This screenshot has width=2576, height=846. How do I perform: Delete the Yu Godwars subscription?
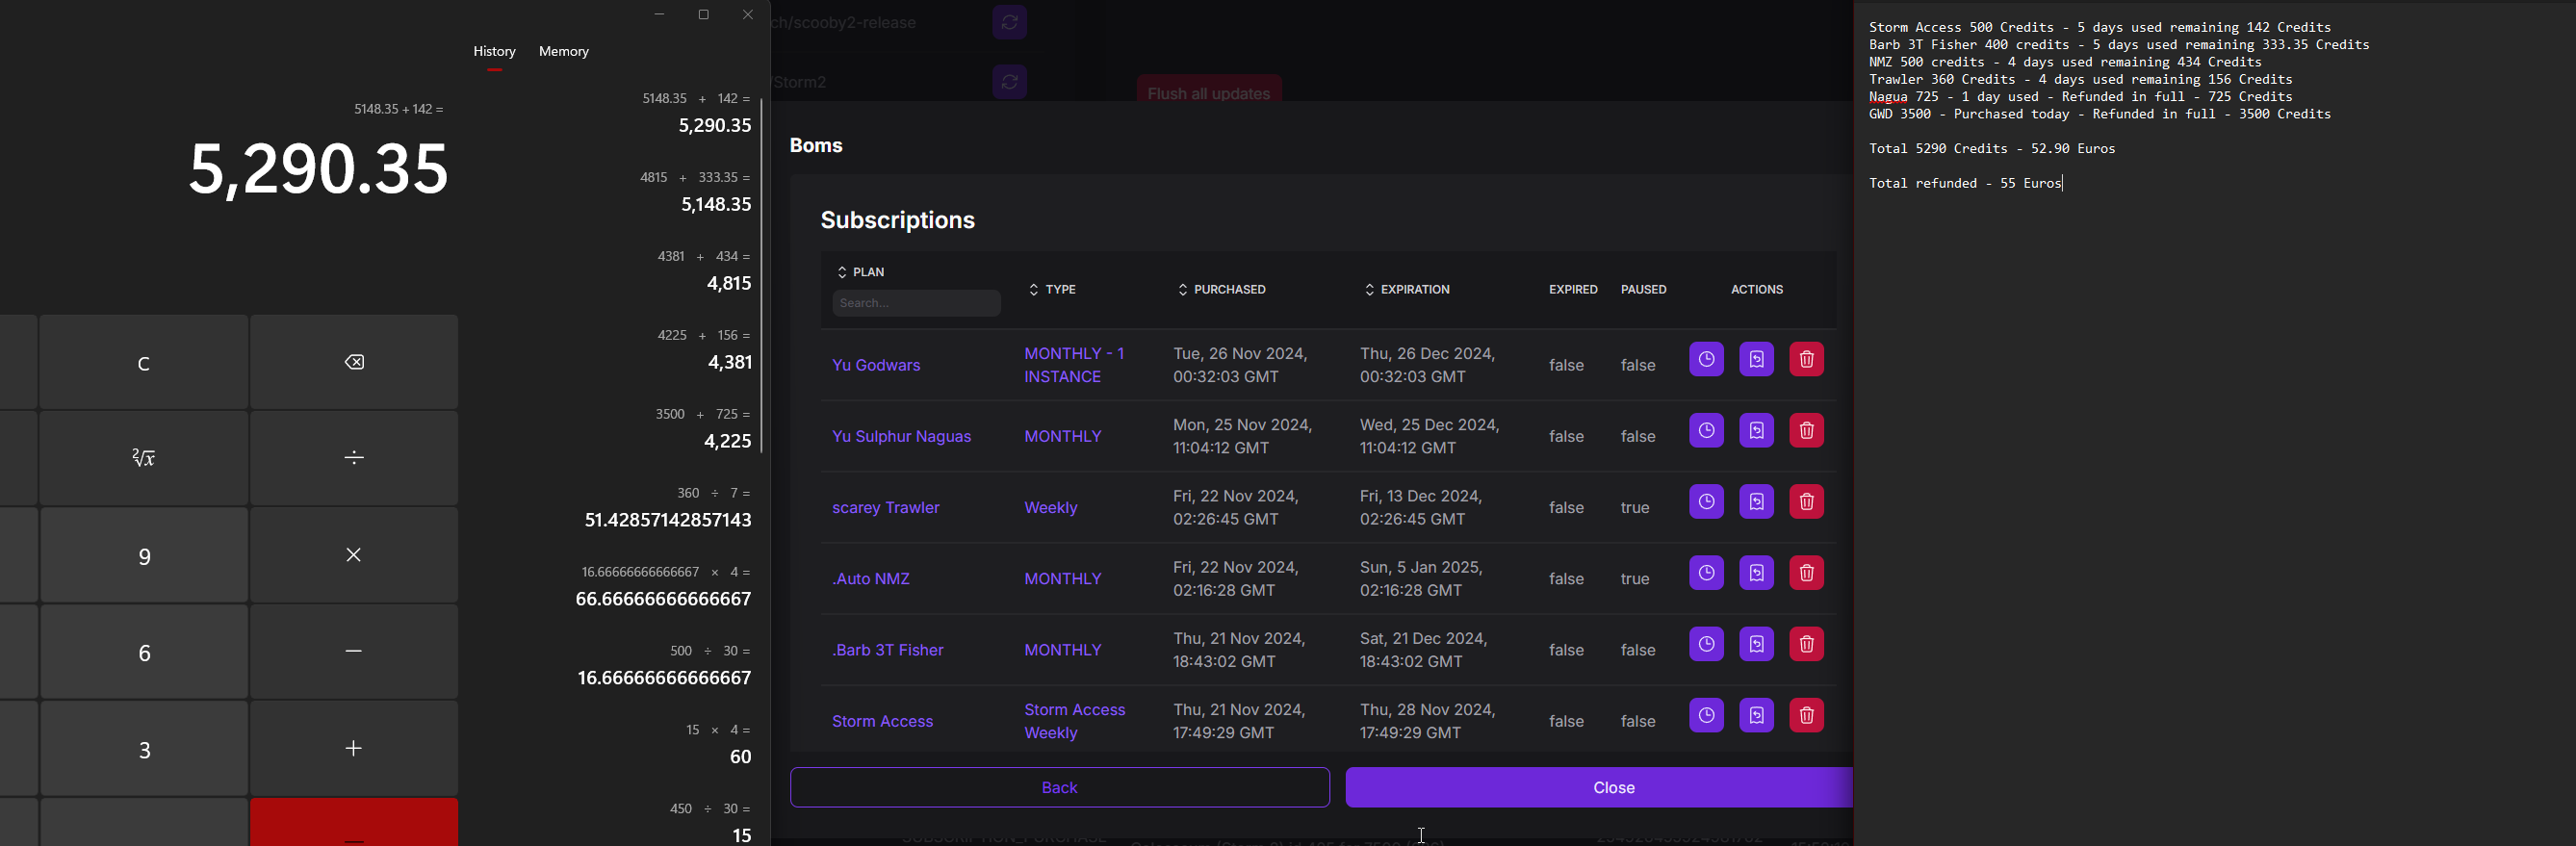pos(1806,360)
